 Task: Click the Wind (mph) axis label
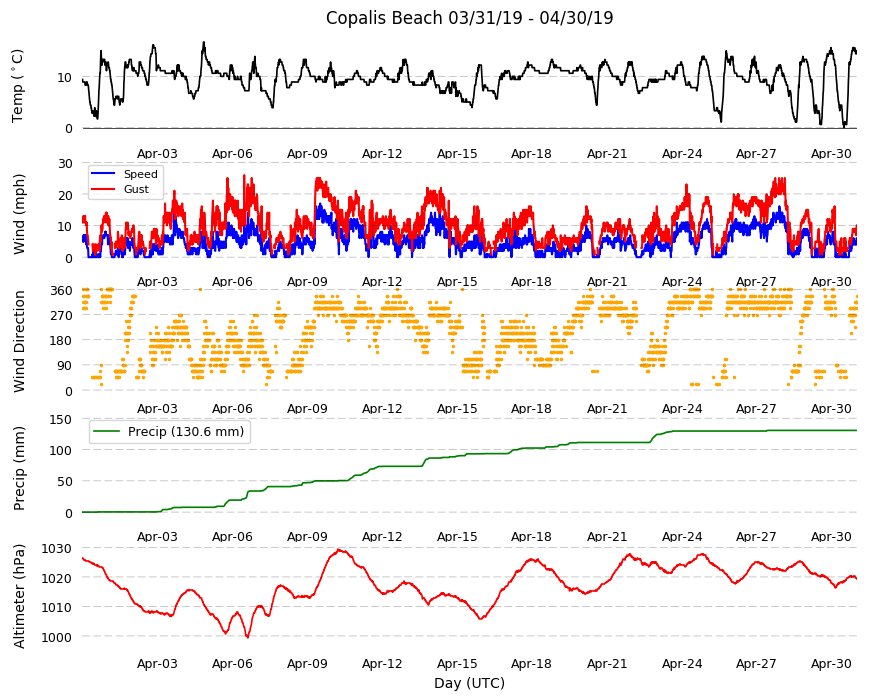[x=19, y=214]
